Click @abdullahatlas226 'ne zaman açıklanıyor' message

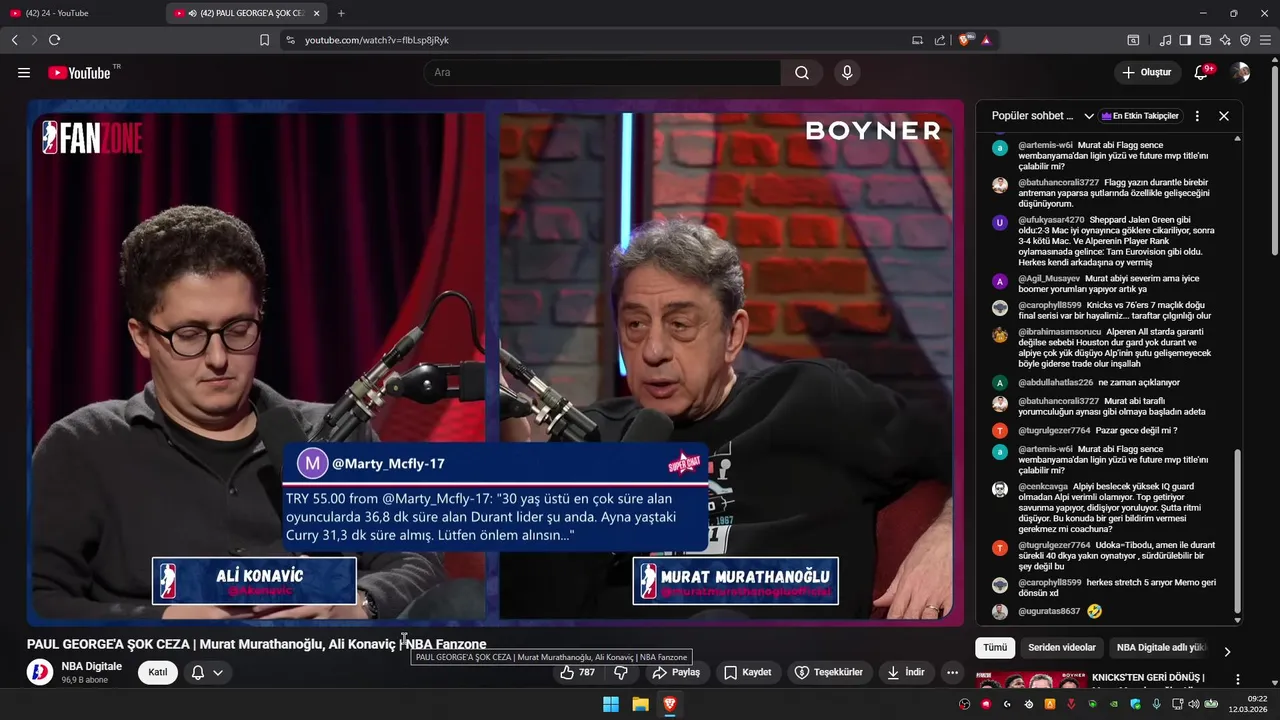tap(1138, 382)
